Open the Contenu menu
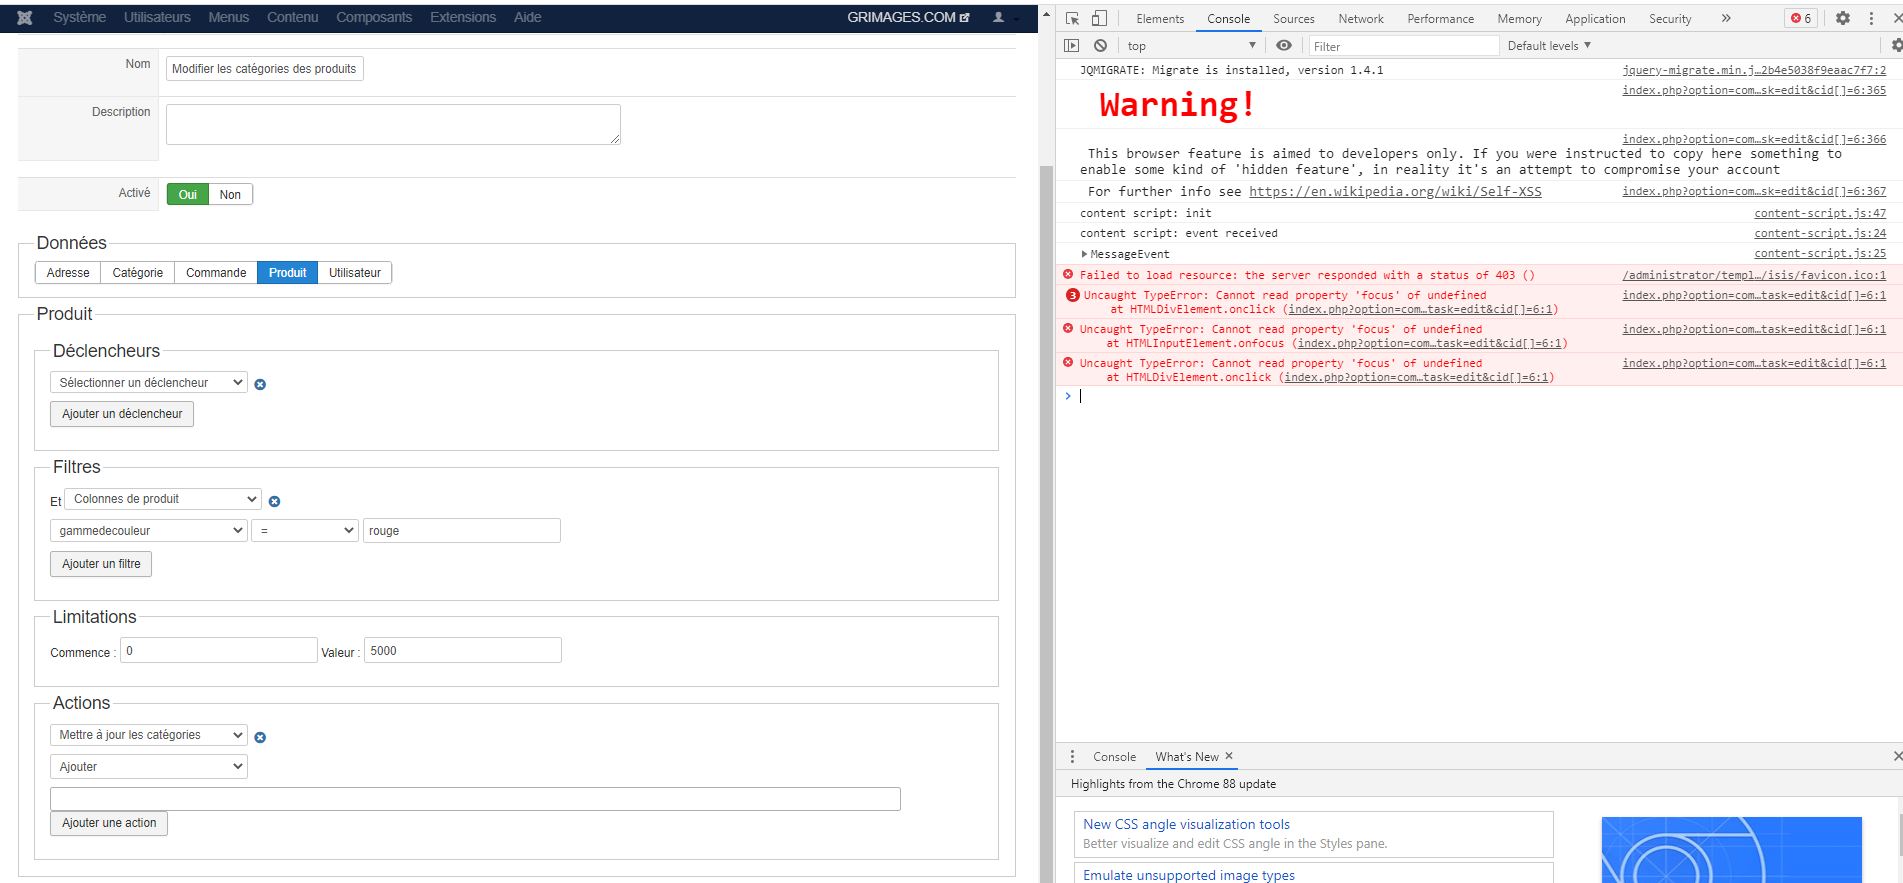The height and width of the screenshot is (883, 1903). pyautogui.click(x=292, y=17)
